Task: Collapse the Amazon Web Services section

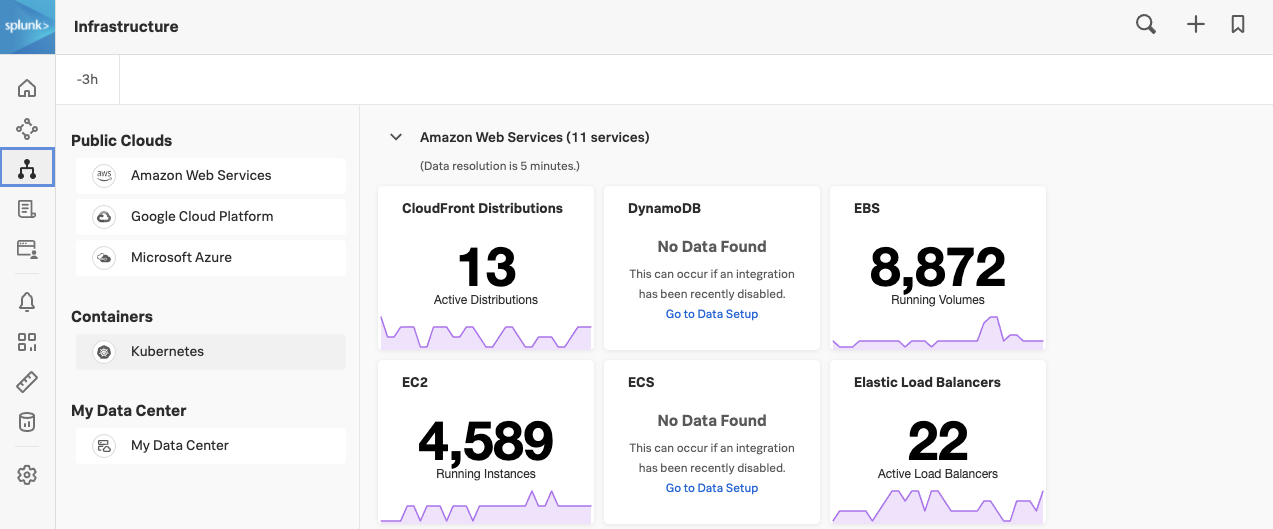Action: point(396,137)
